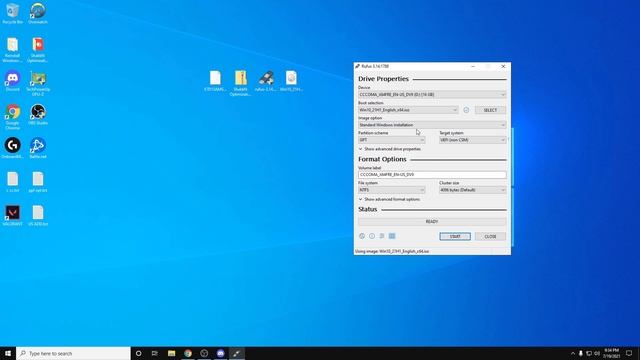Select the text file icon beside VALORANT
The height and width of the screenshot is (360, 640).
click(x=38, y=215)
